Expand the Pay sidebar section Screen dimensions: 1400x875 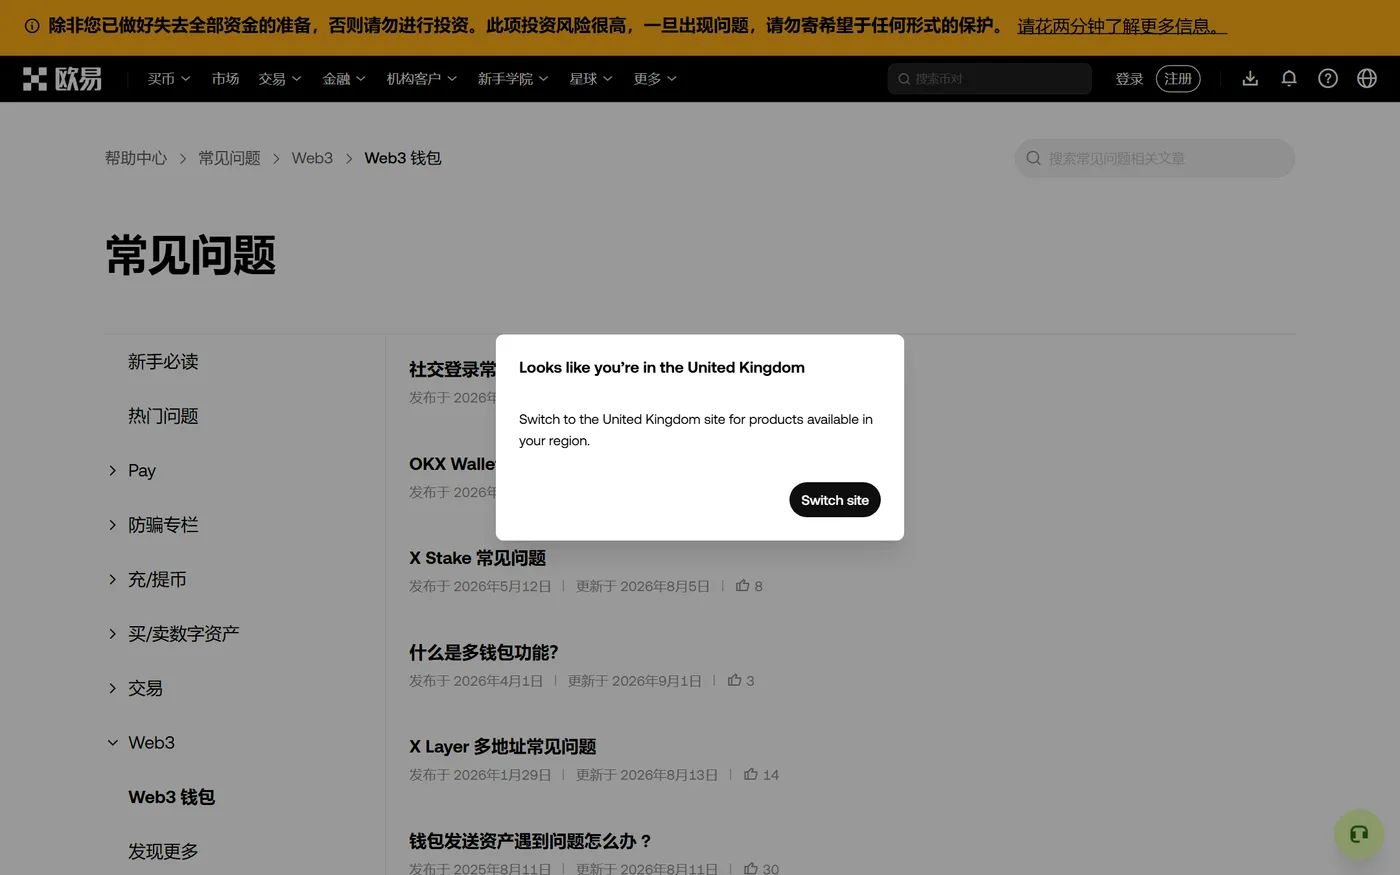click(112, 470)
